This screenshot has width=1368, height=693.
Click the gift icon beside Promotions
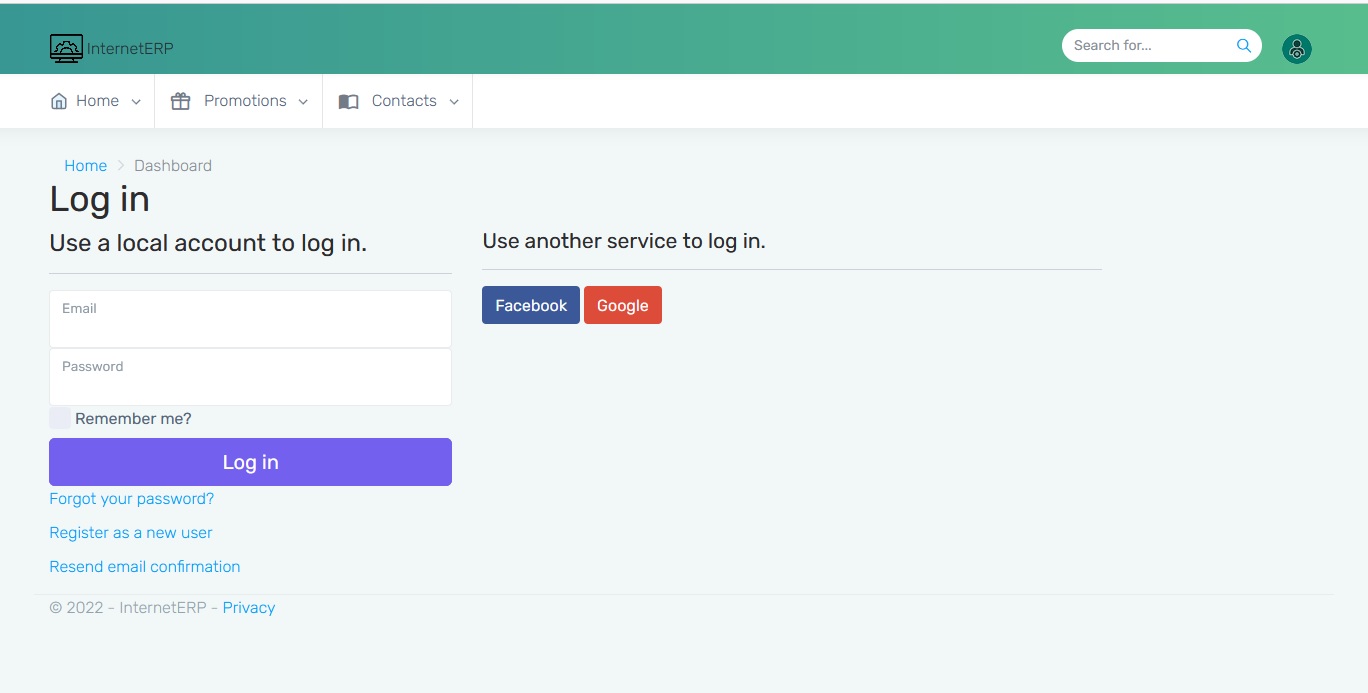click(x=180, y=101)
